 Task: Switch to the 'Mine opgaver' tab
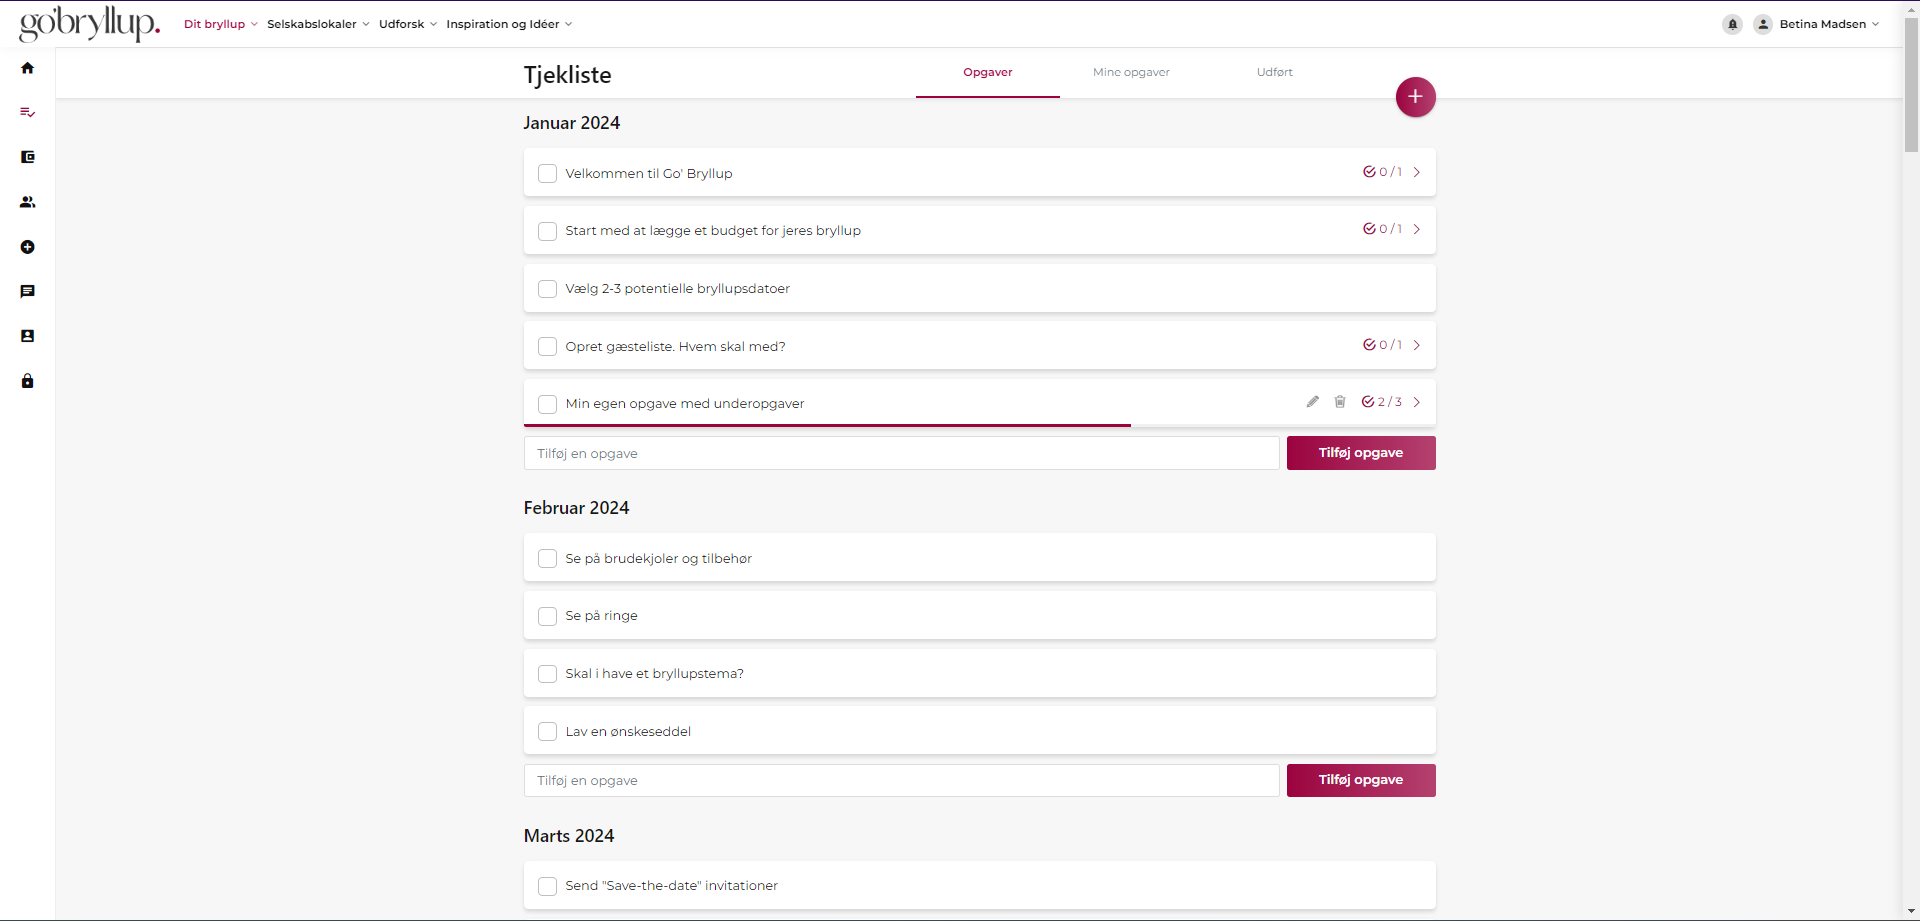[1131, 72]
